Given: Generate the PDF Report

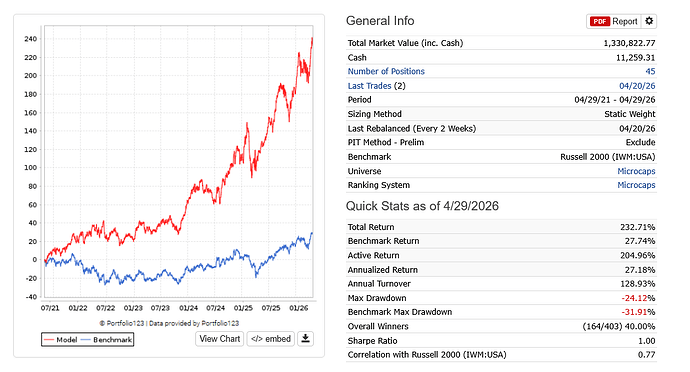Looking at the screenshot, I should (614, 21).
